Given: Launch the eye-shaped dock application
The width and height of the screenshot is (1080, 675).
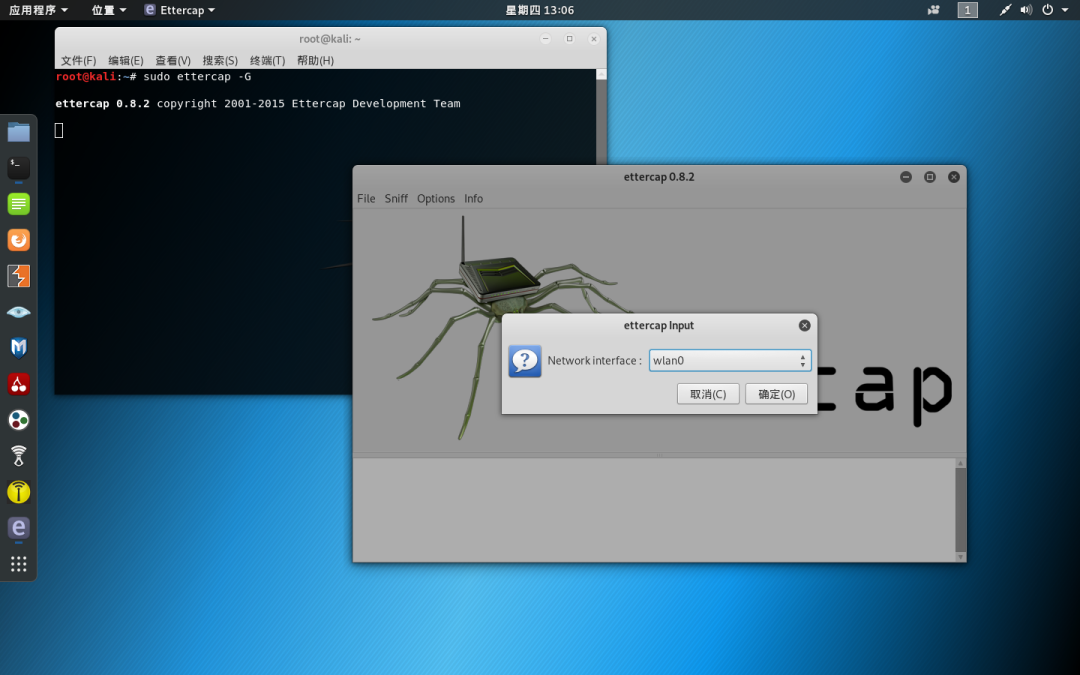Looking at the screenshot, I should pyautogui.click(x=19, y=312).
